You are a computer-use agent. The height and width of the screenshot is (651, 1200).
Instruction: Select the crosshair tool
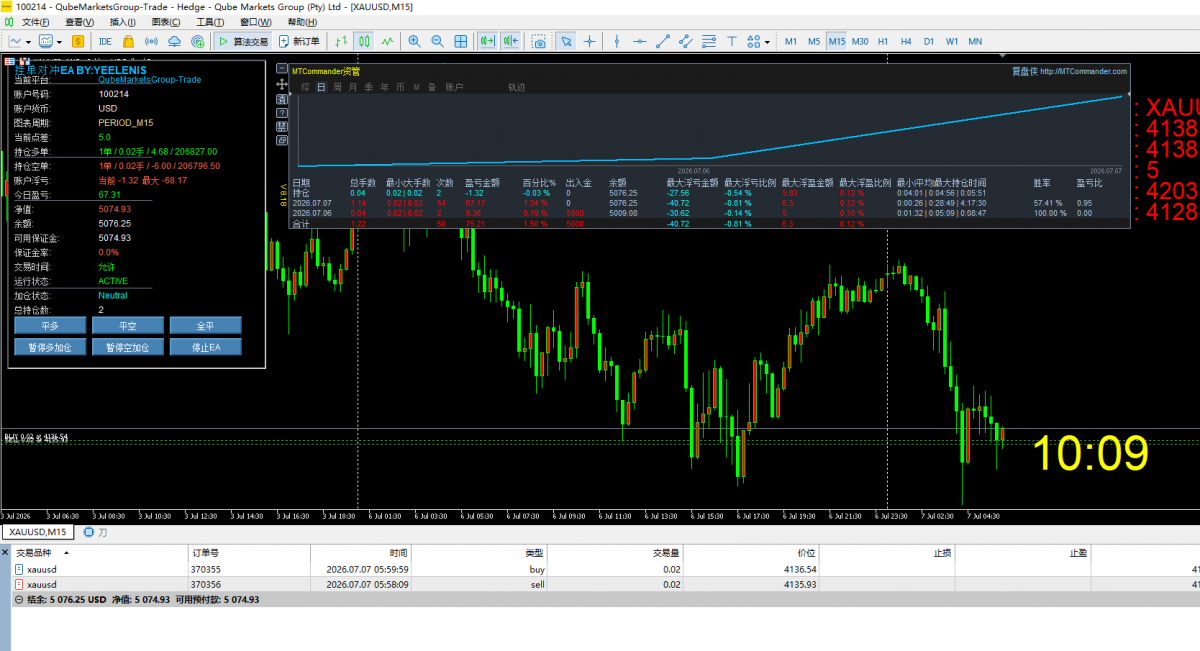589,41
